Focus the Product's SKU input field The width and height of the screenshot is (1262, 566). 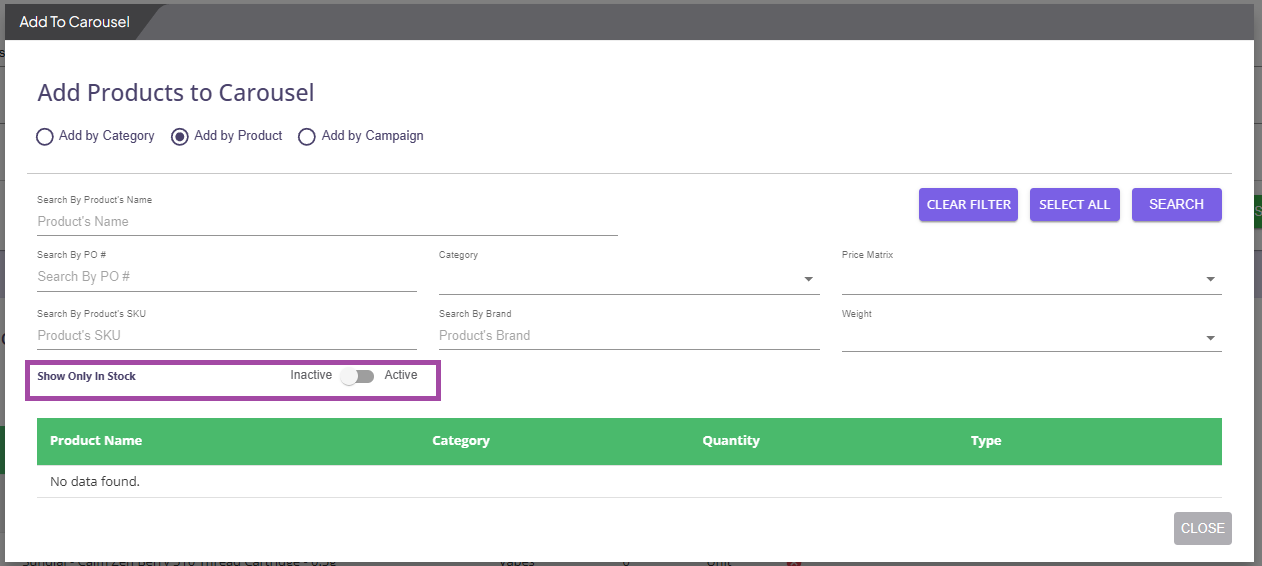click(226, 336)
